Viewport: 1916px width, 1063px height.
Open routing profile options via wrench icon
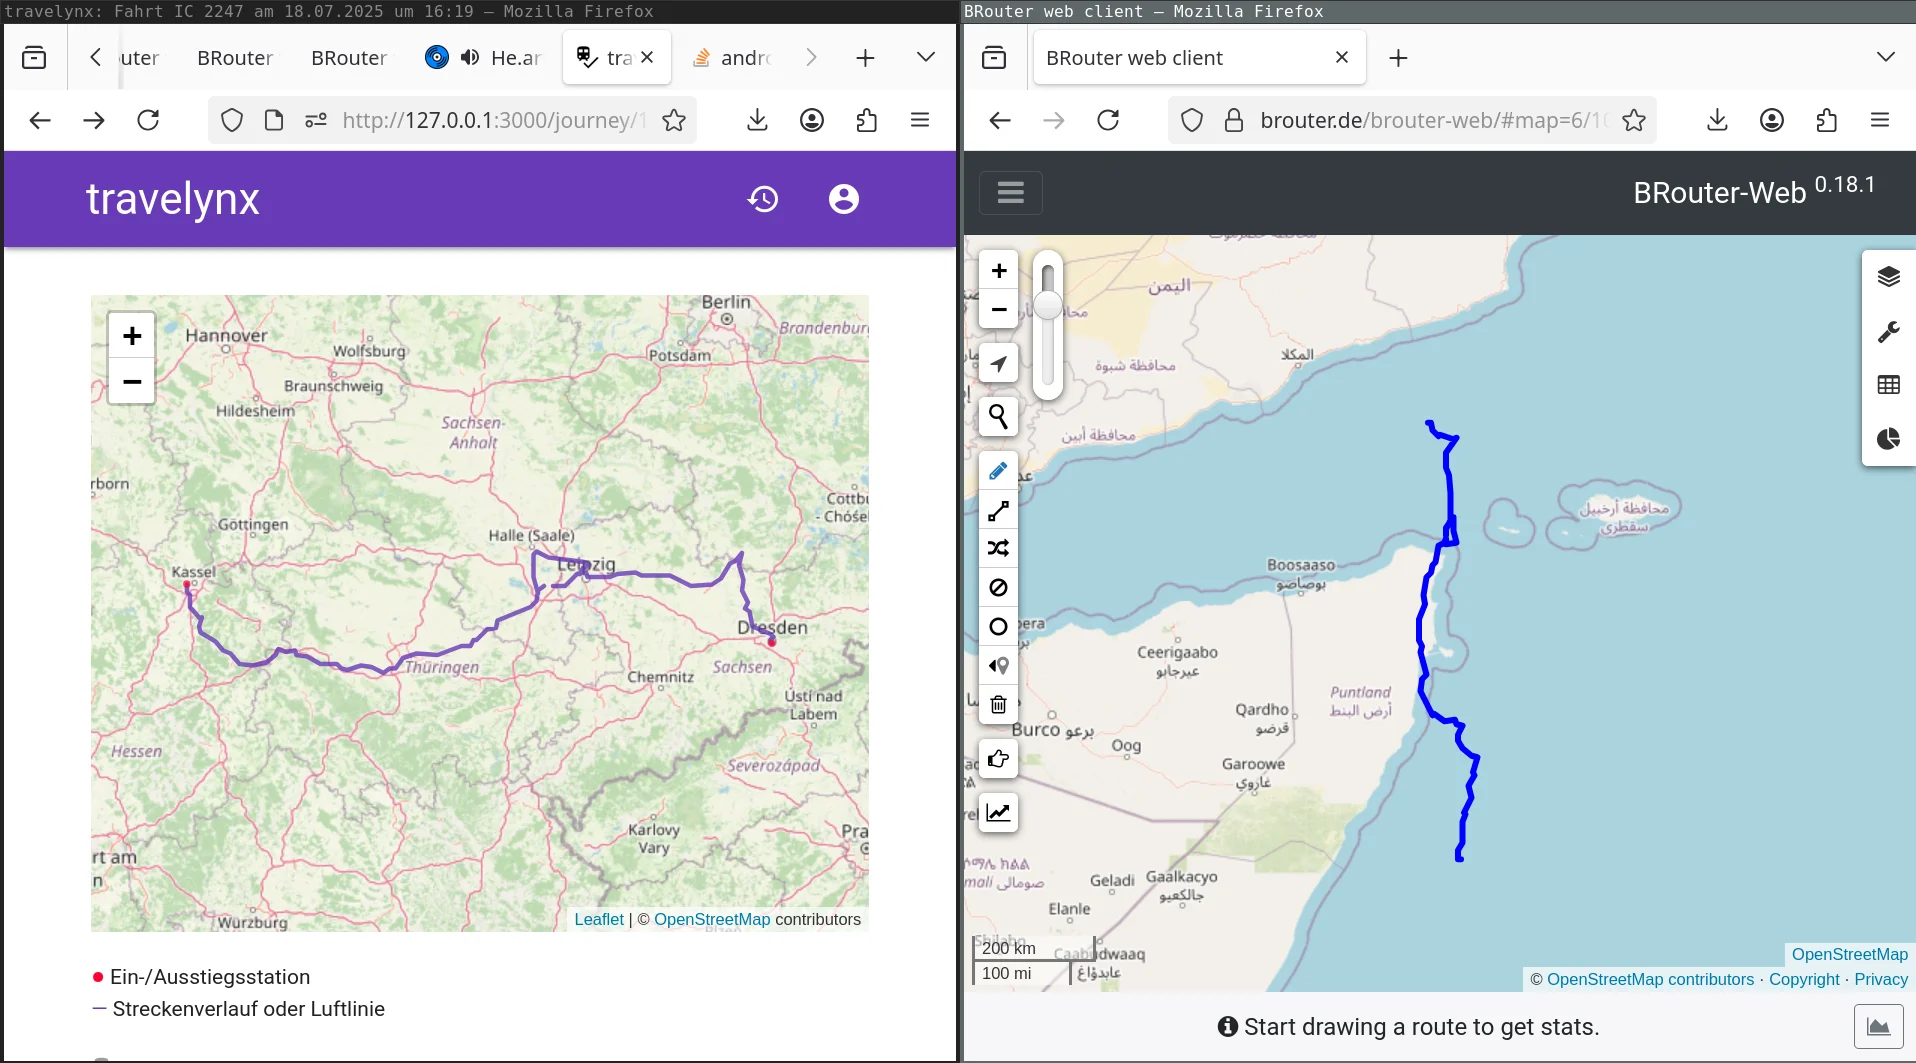pos(1888,332)
